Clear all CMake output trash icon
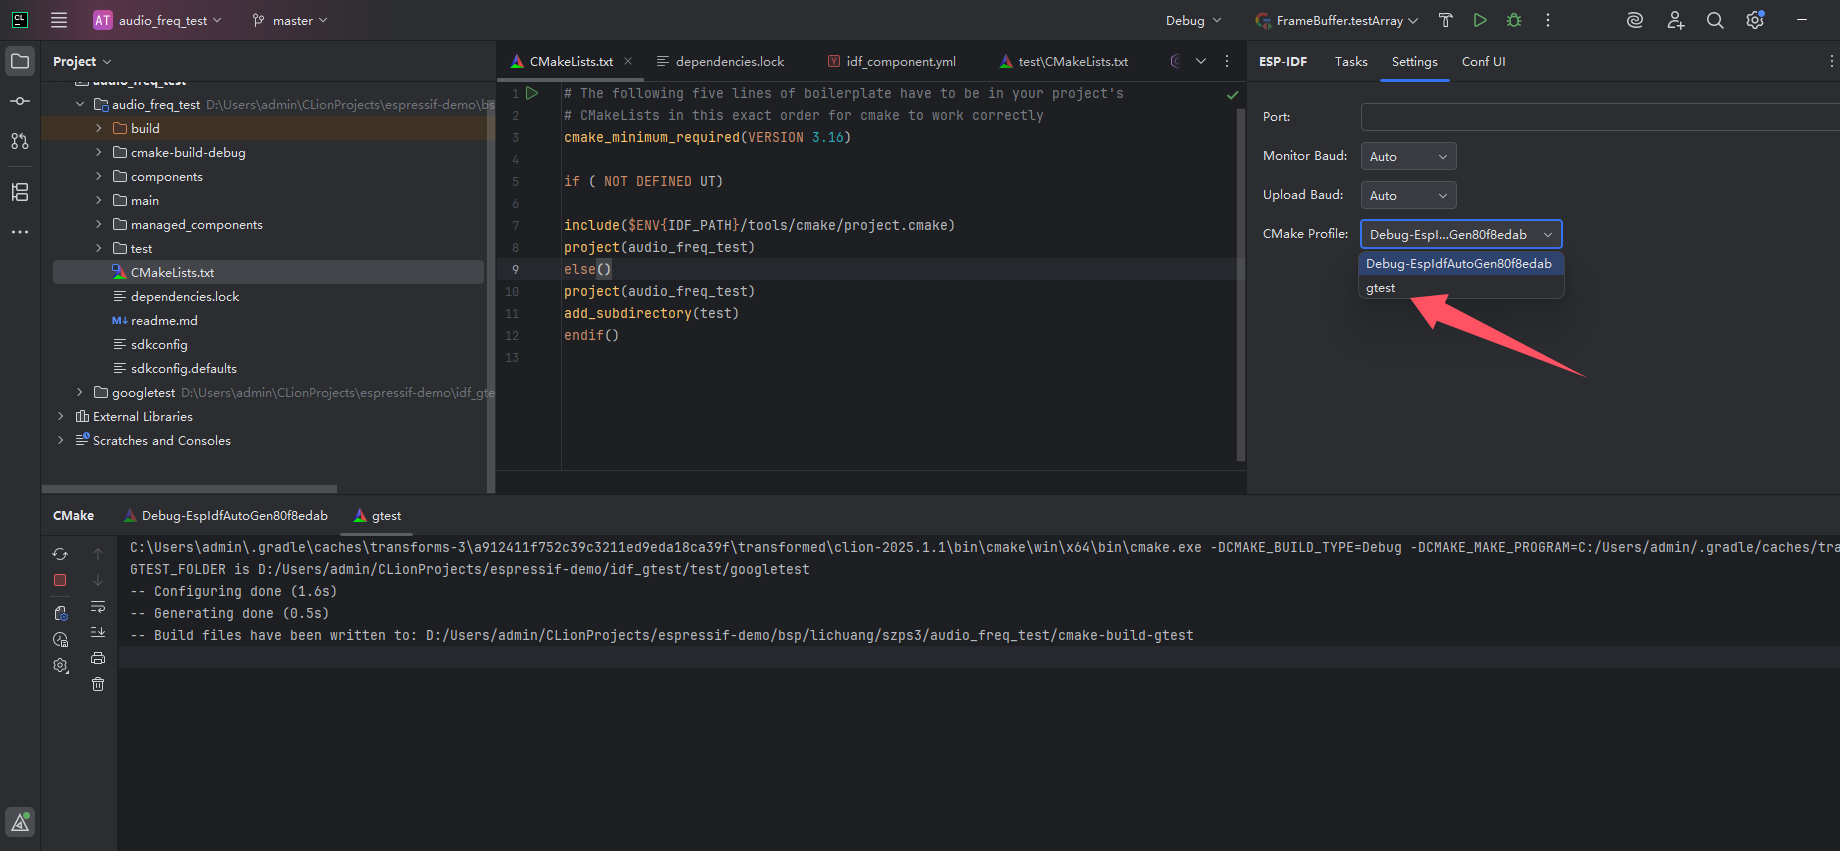This screenshot has height=851, width=1840. [x=98, y=684]
